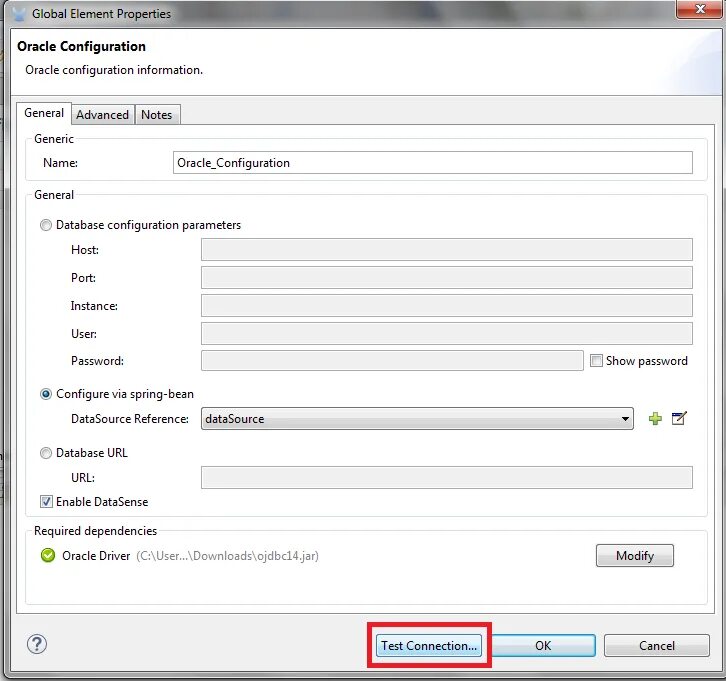Select Database configuration parameters radio button

45,225
